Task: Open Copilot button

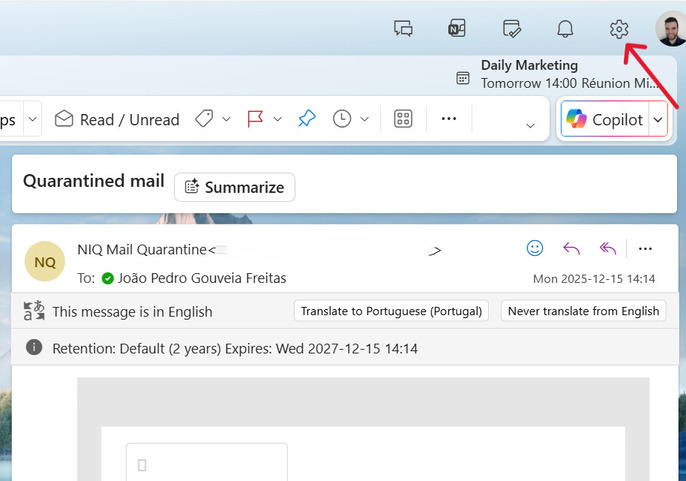Action: pos(605,119)
